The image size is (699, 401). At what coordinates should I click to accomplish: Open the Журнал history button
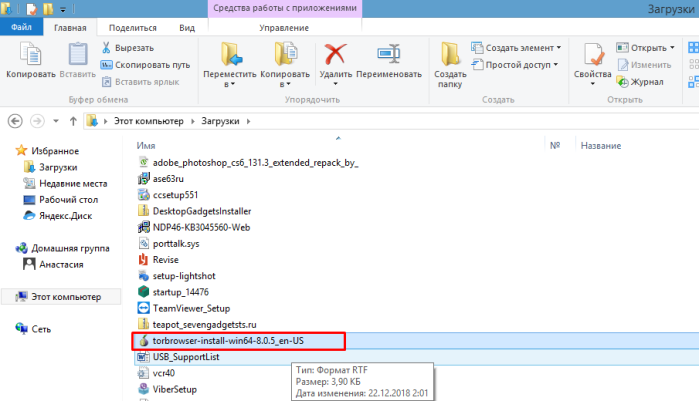(x=640, y=82)
